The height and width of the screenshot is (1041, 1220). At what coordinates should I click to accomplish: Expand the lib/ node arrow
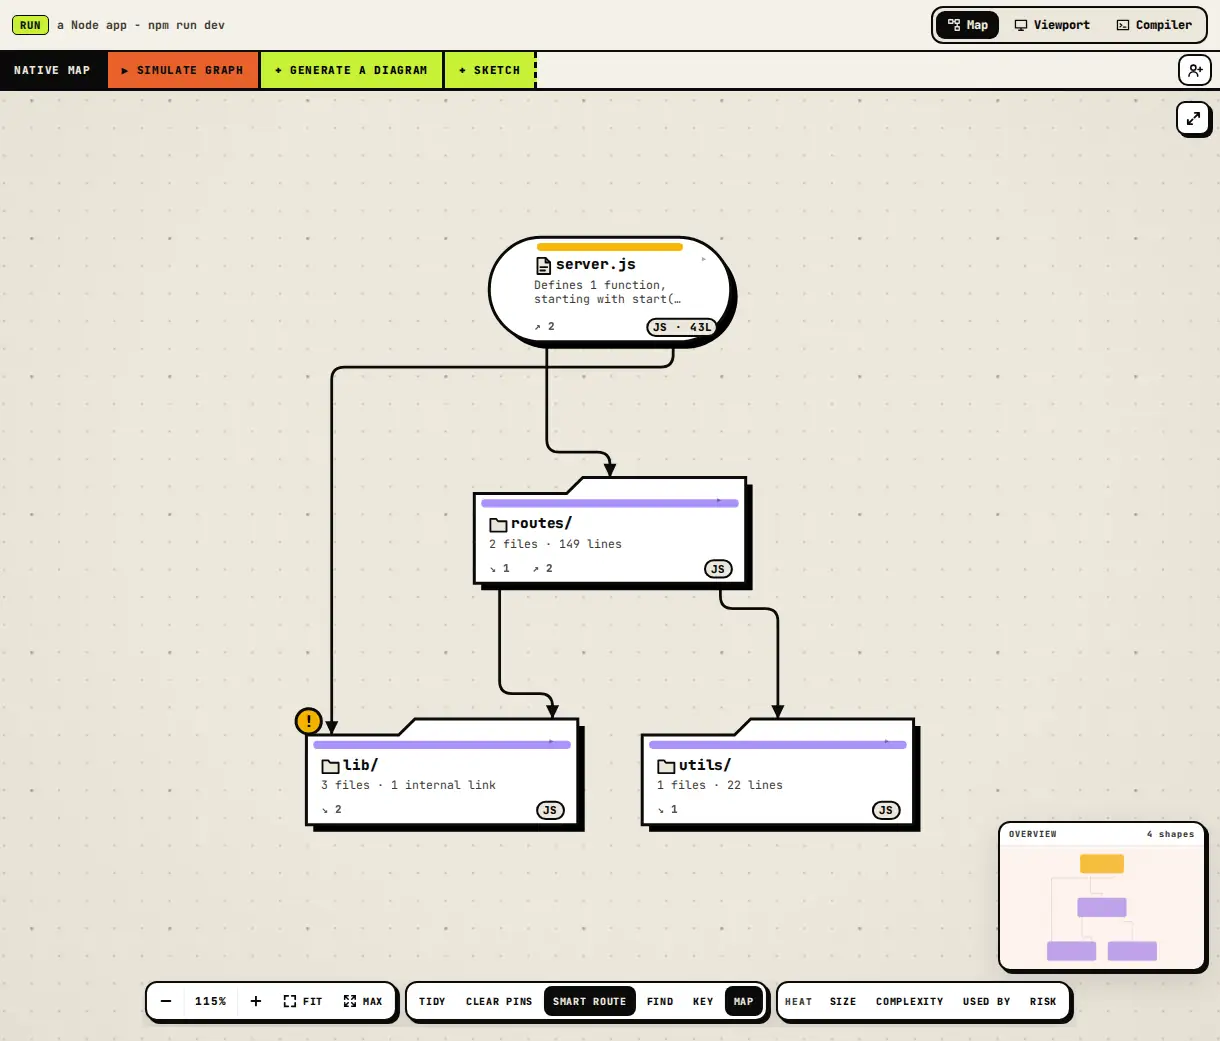coord(550,742)
